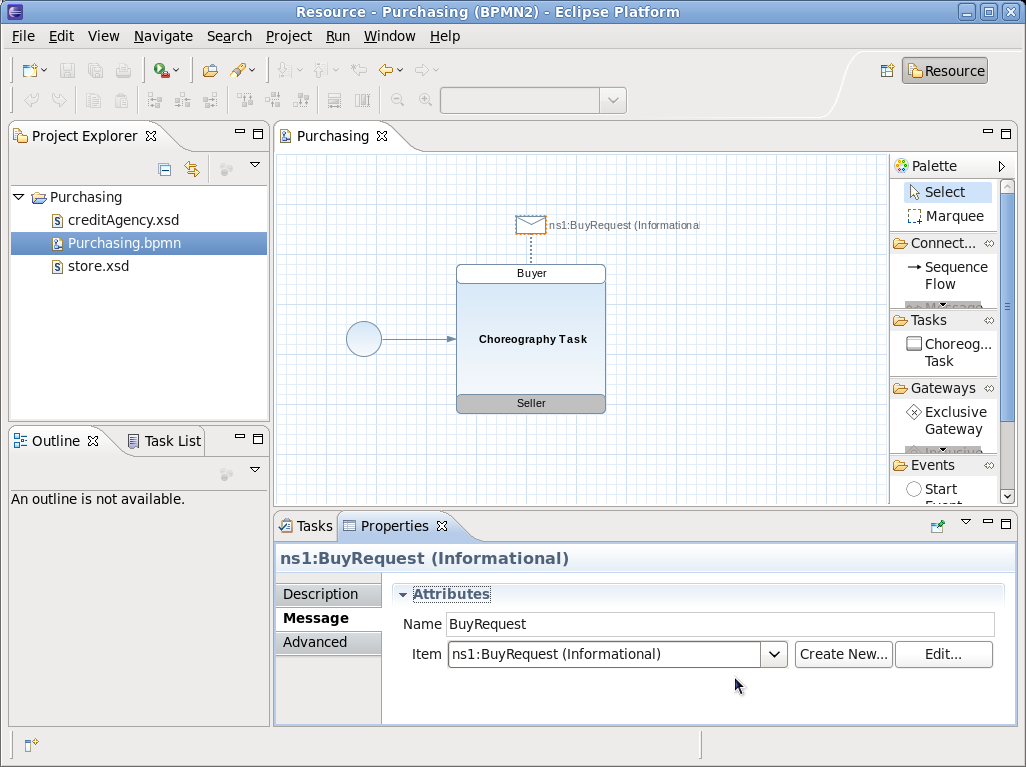Collapse the Tasks palette drawer

[x=944, y=320]
